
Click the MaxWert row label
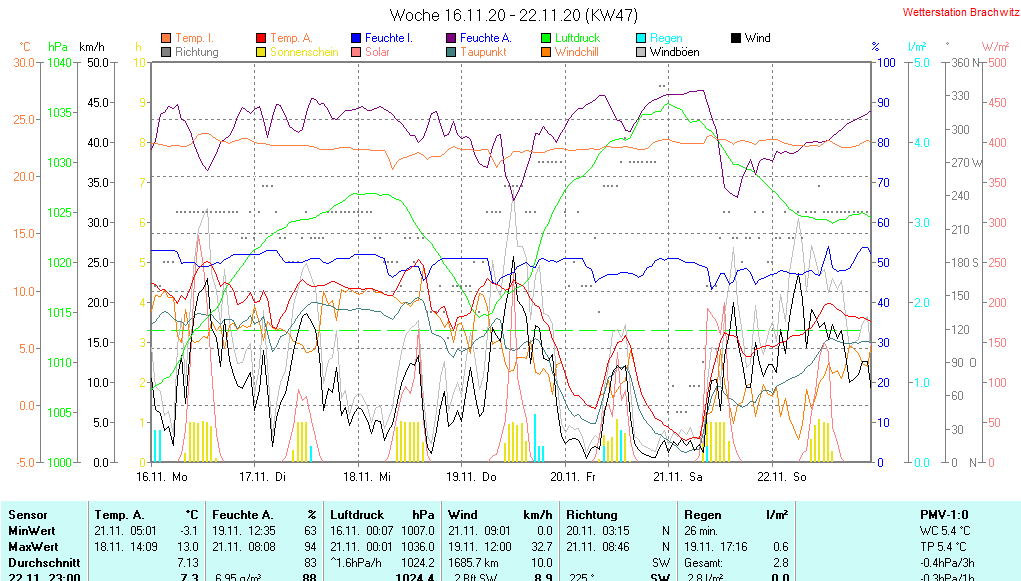point(32,547)
